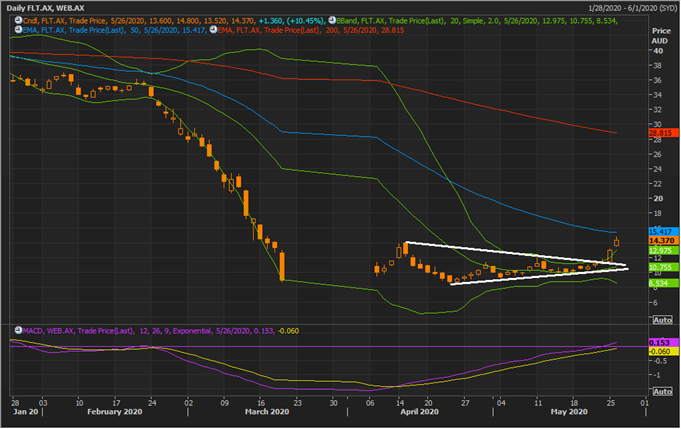Click the lower white triangle trendline
The width and height of the screenshot is (681, 429).
pyautogui.click(x=539, y=277)
